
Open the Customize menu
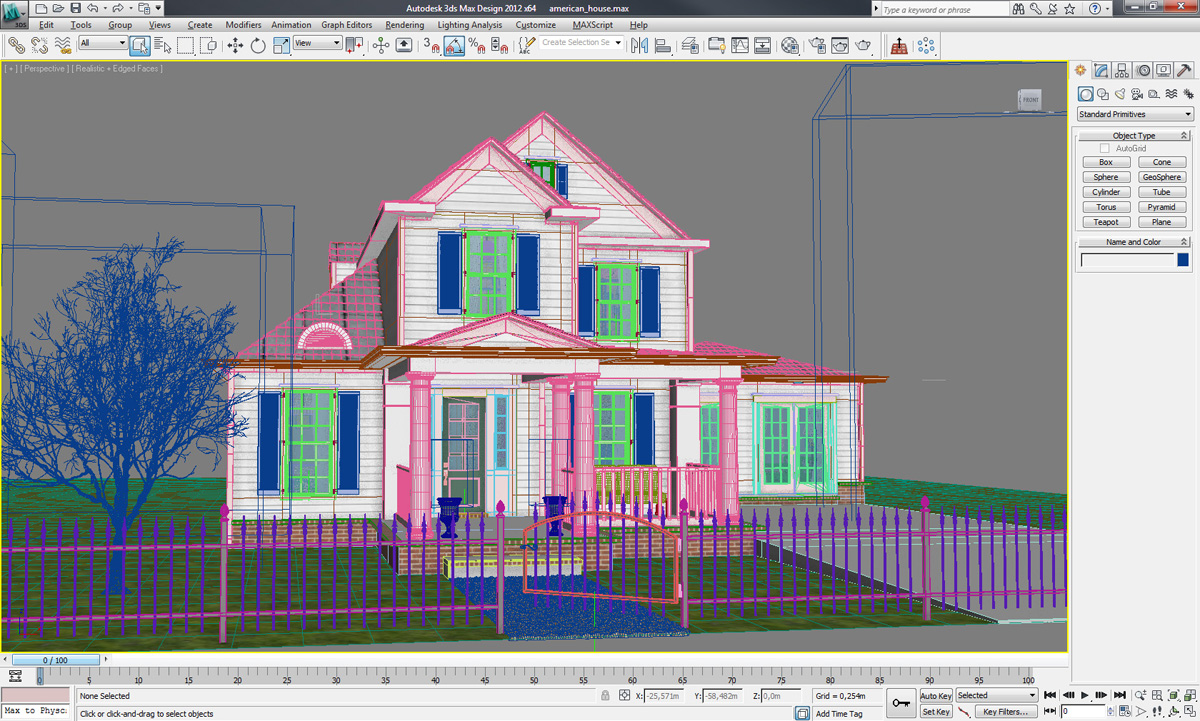[535, 25]
